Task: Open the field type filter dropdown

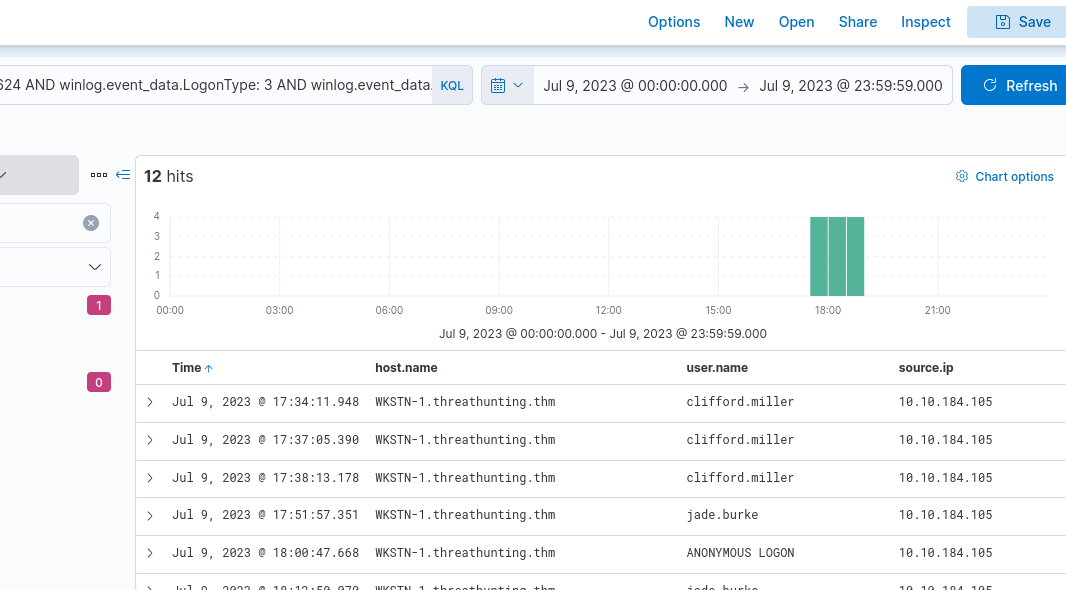Action: point(95,267)
